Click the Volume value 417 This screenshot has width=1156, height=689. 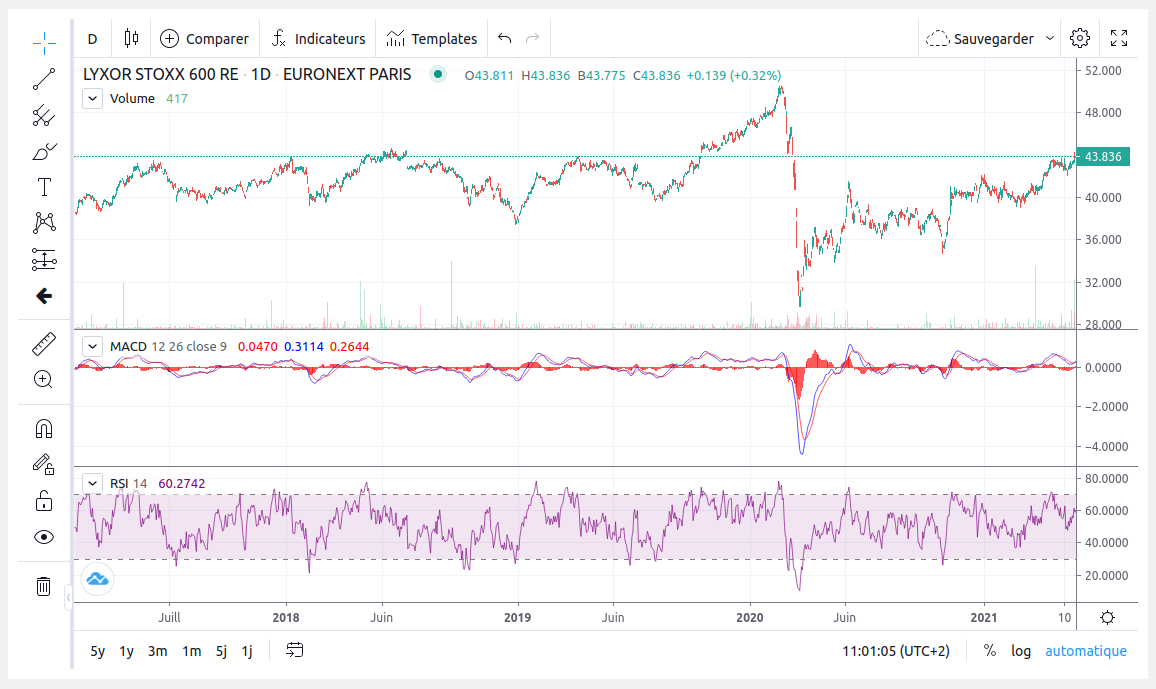[x=177, y=99]
